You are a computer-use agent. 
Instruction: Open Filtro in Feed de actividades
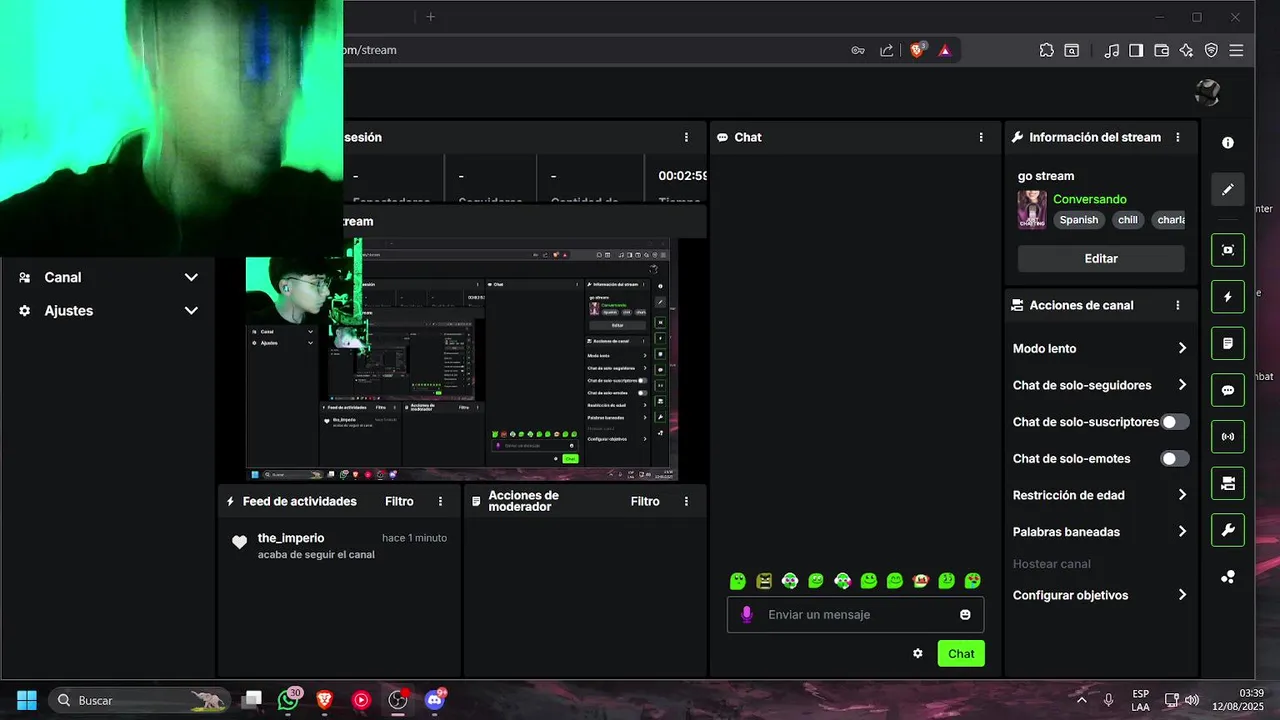pyautogui.click(x=399, y=501)
